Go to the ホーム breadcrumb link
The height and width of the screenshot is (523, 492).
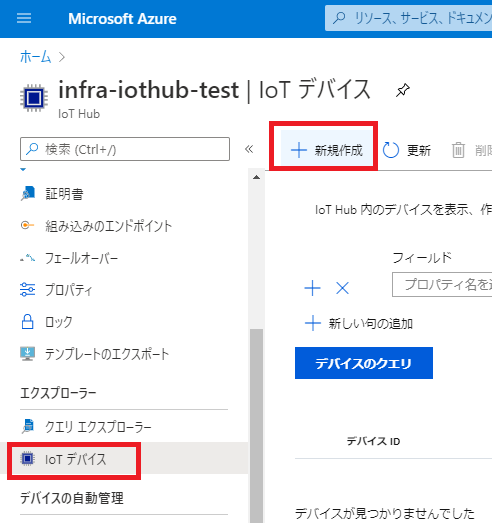coord(35,57)
